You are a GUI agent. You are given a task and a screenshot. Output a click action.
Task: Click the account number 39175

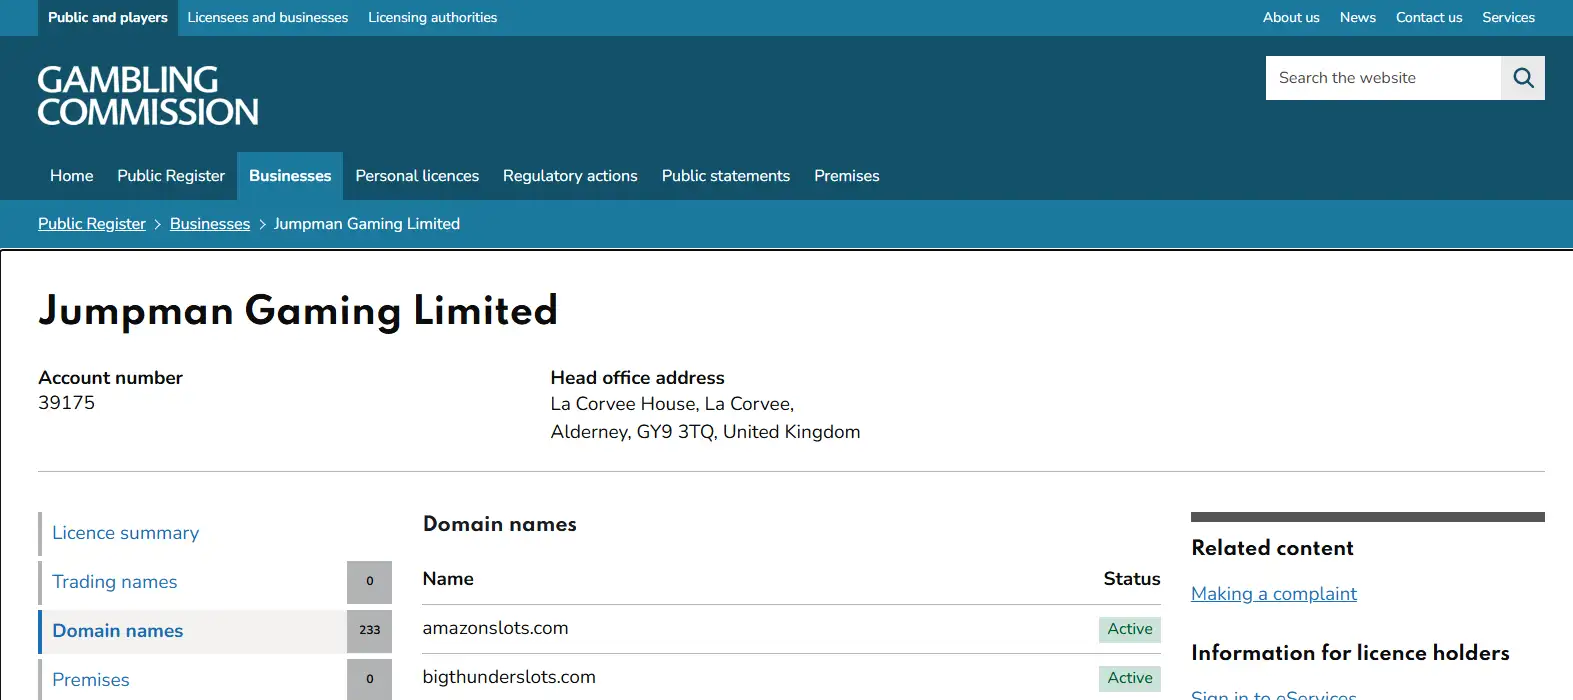coord(67,403)
